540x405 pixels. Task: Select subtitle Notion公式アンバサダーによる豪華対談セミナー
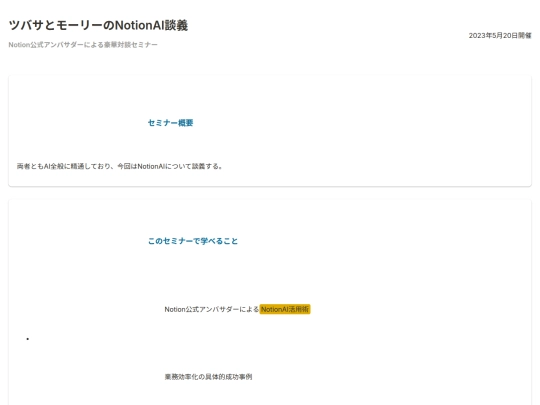click(x=83, y=45)
